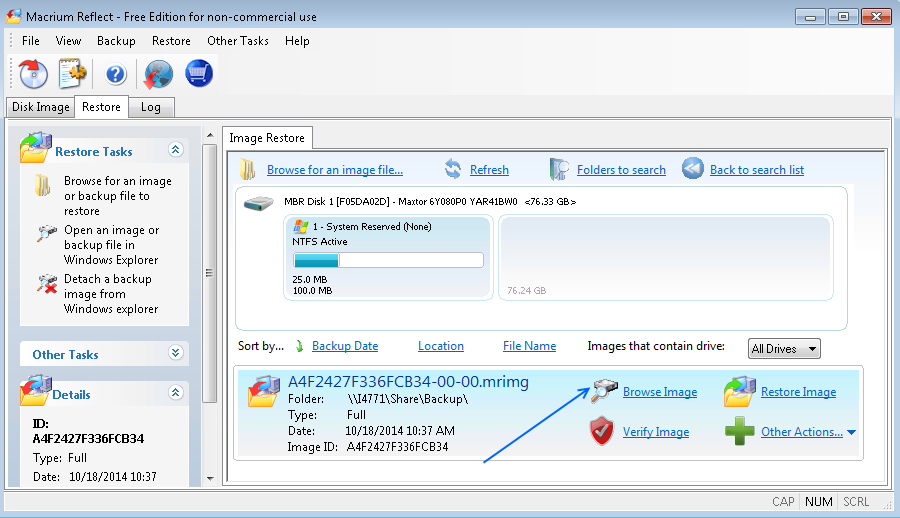Image resolution: width=900 pixels, height=518 pixels.
Task: Click the blue Back arrow icon
Action: point(693,169)
